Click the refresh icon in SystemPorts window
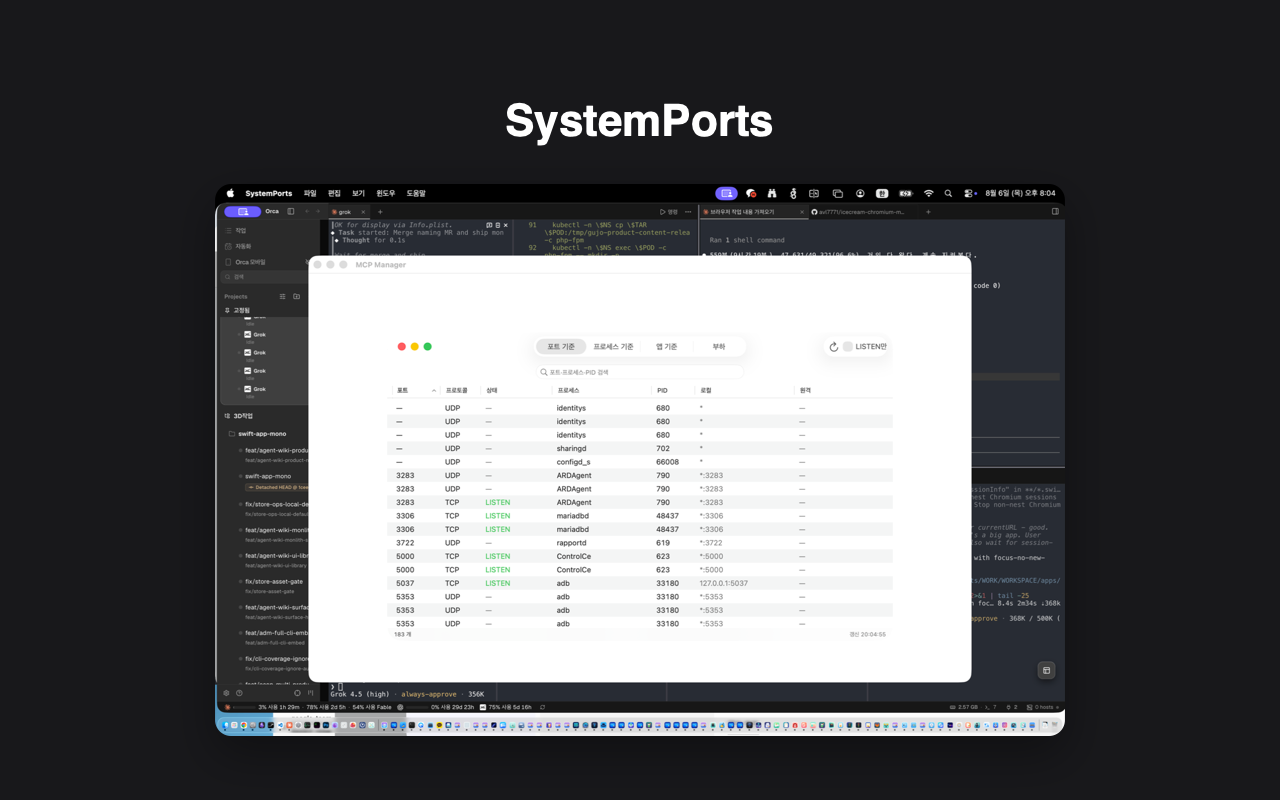This screenshot has height=800, width=1280. tap(834, 347)
